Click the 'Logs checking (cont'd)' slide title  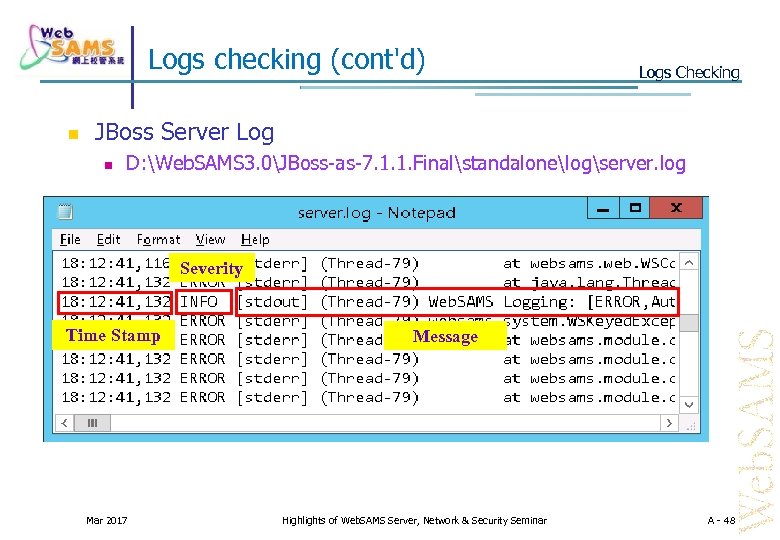click(287, 60)
